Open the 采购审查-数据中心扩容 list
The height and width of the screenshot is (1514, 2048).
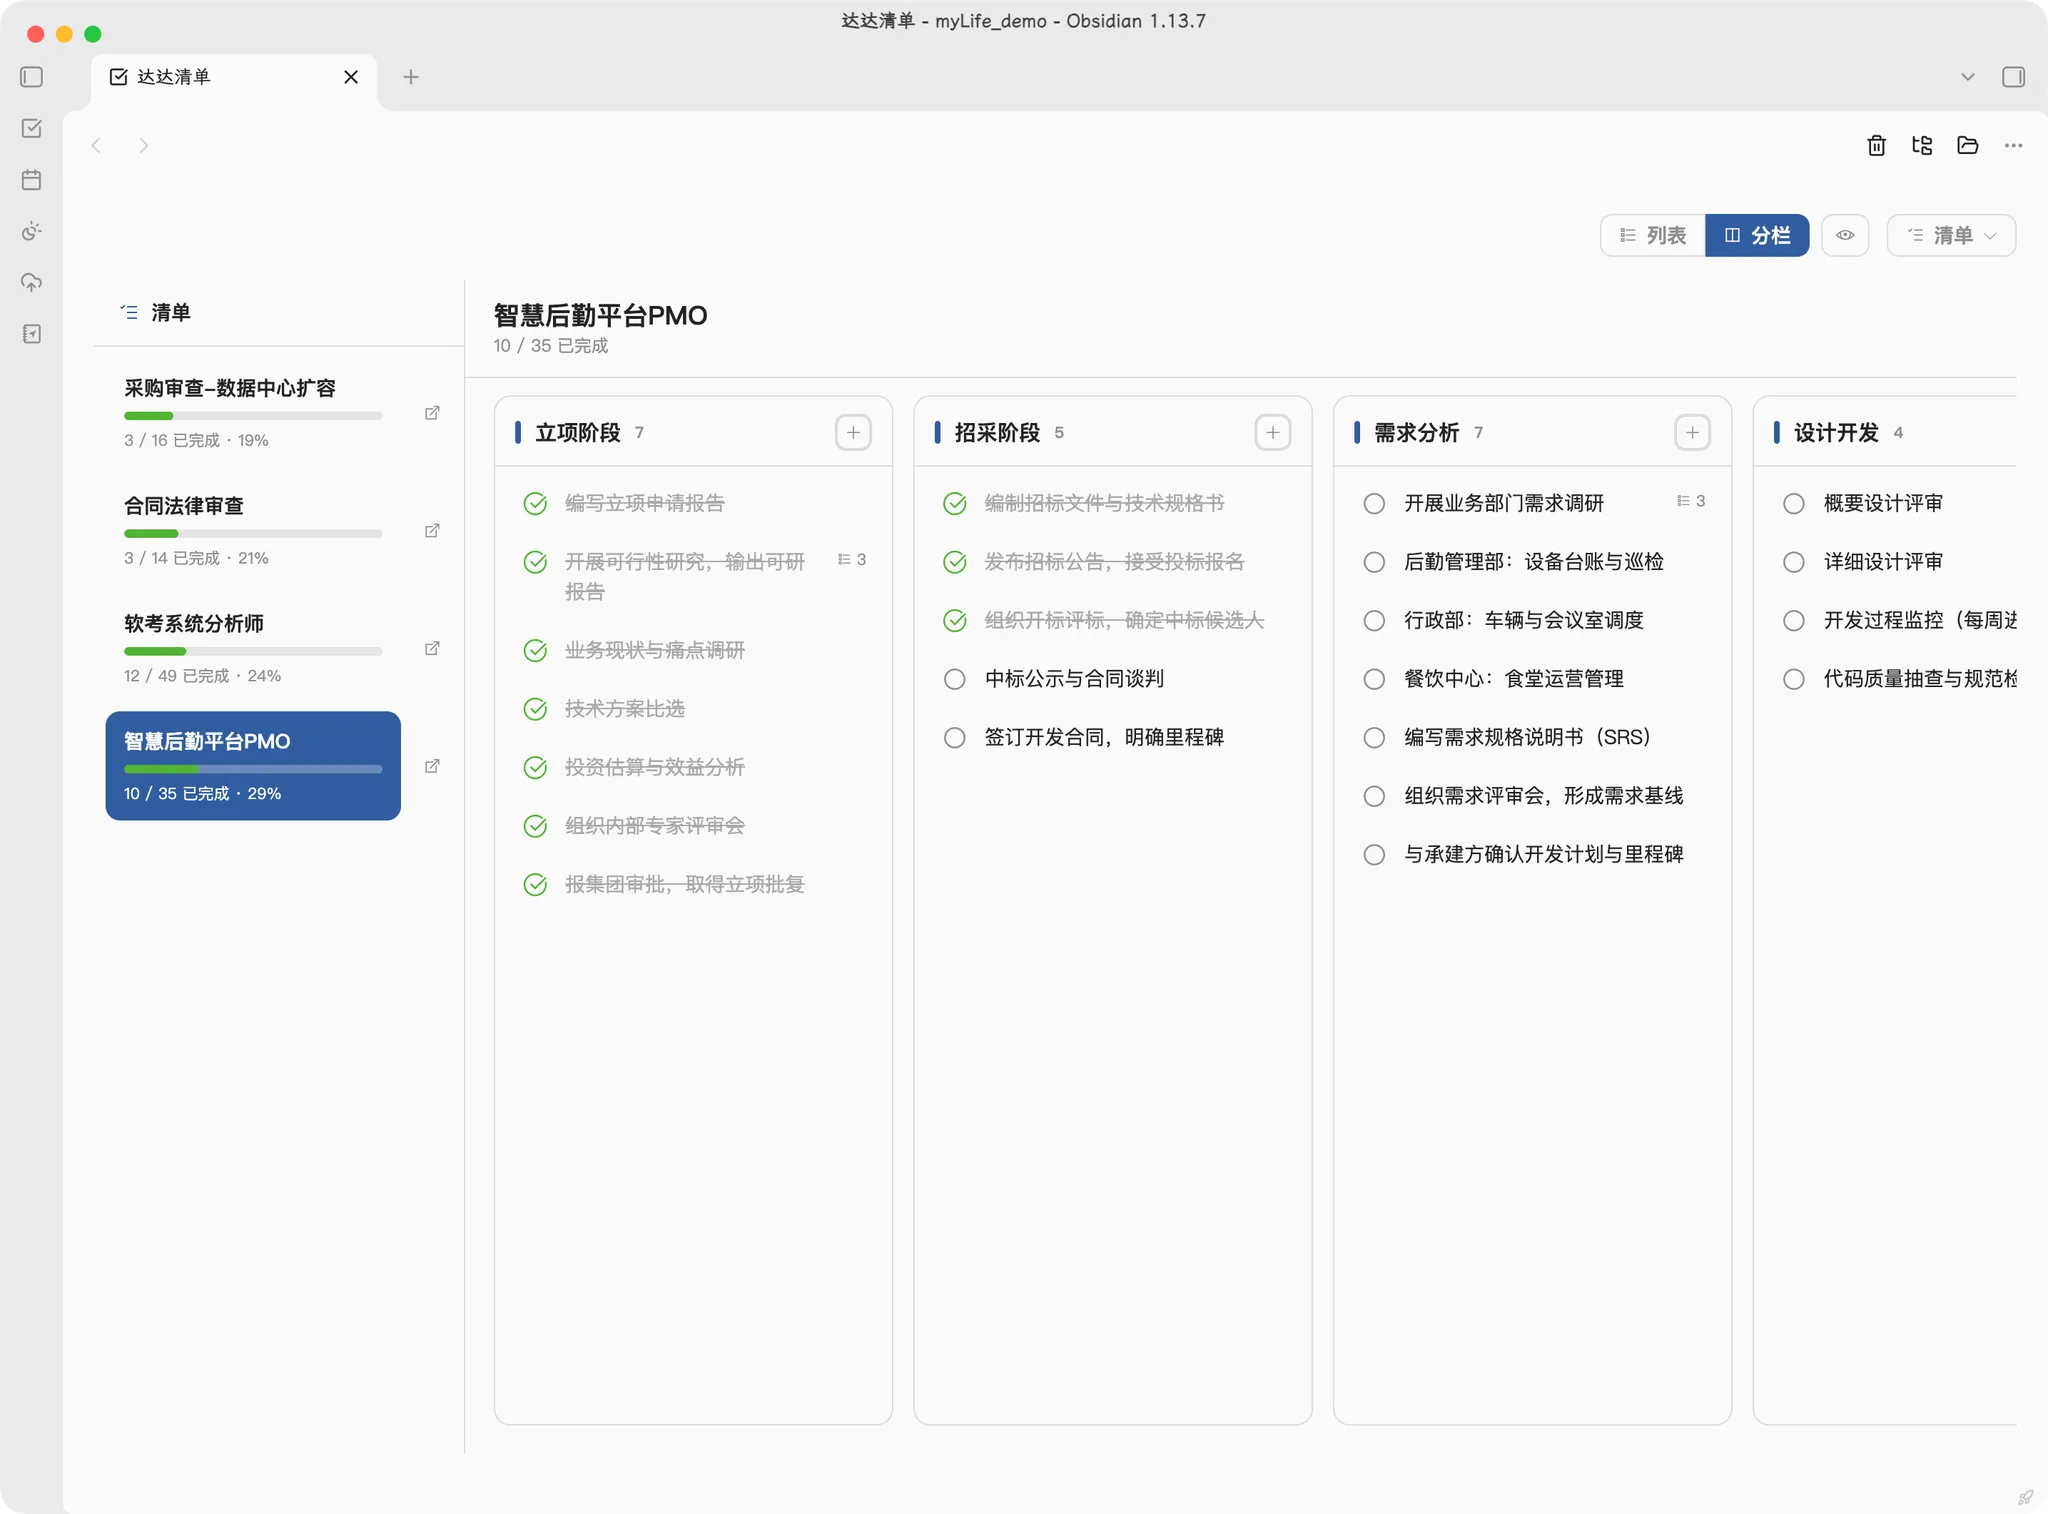[x=253, y=413]
